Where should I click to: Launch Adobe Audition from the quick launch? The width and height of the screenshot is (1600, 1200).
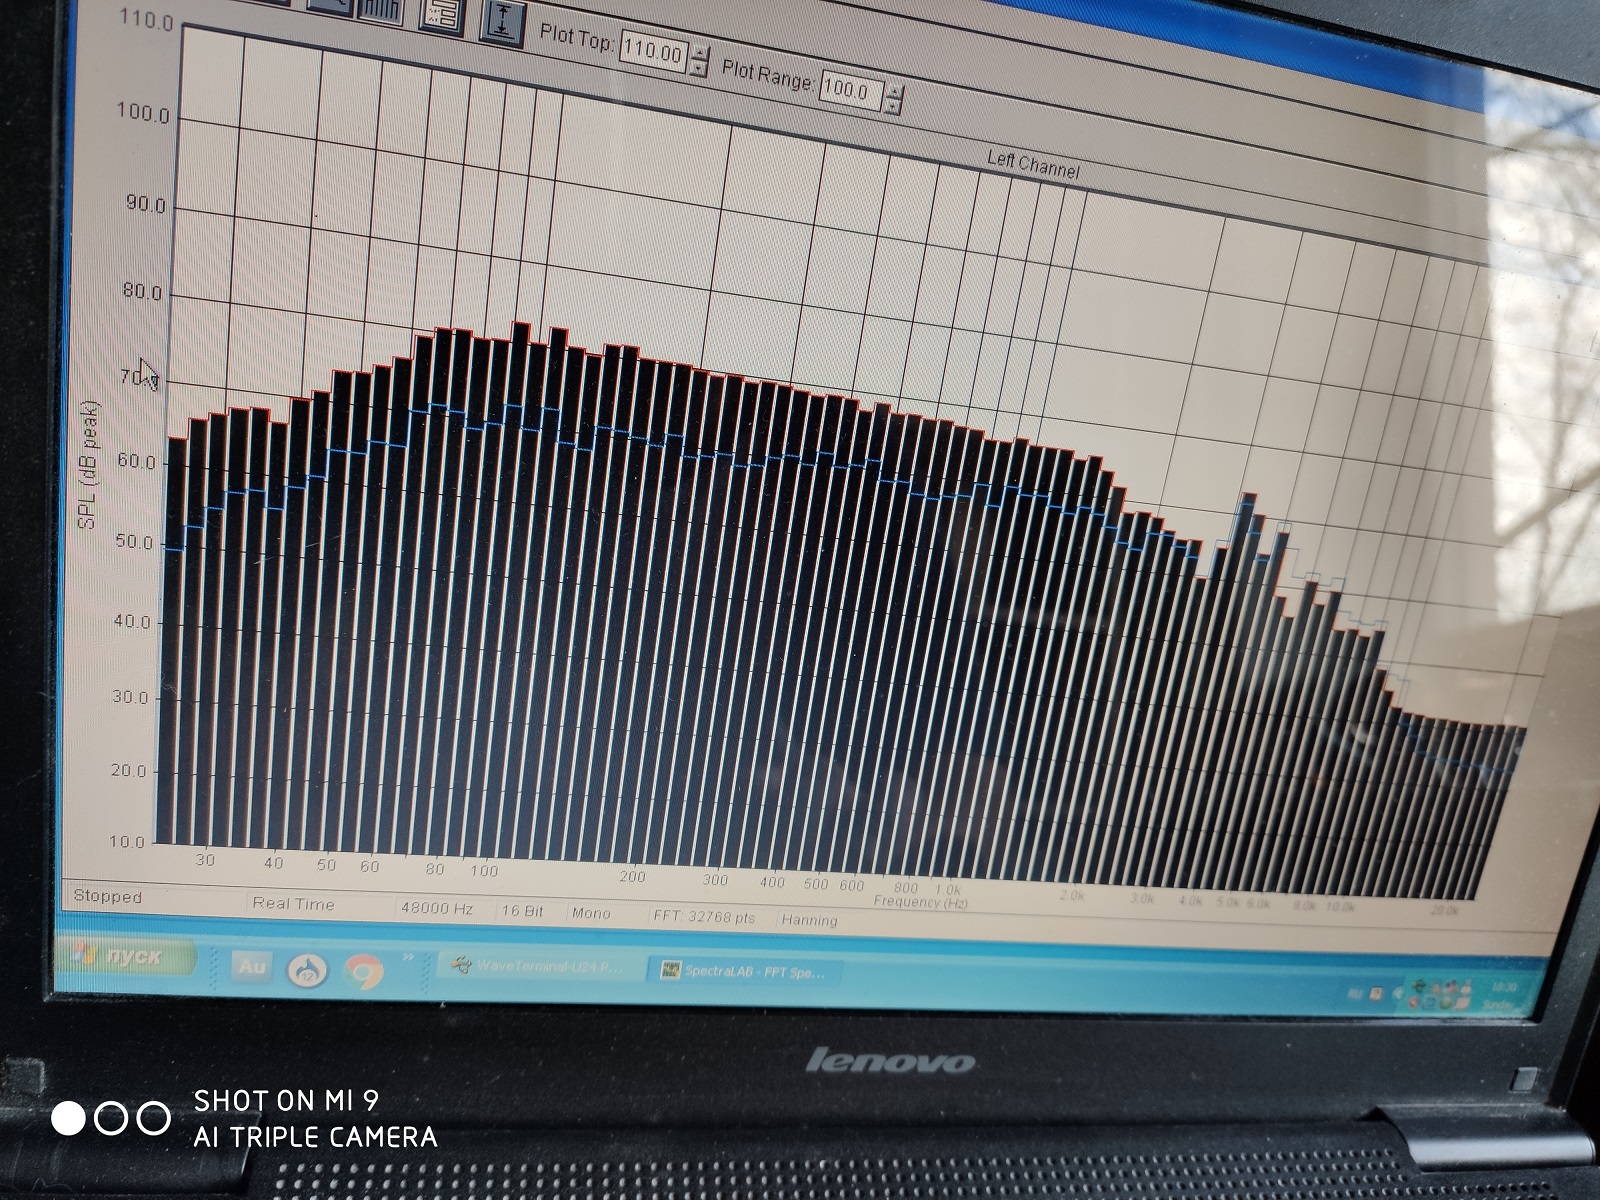tap(251, 967)
